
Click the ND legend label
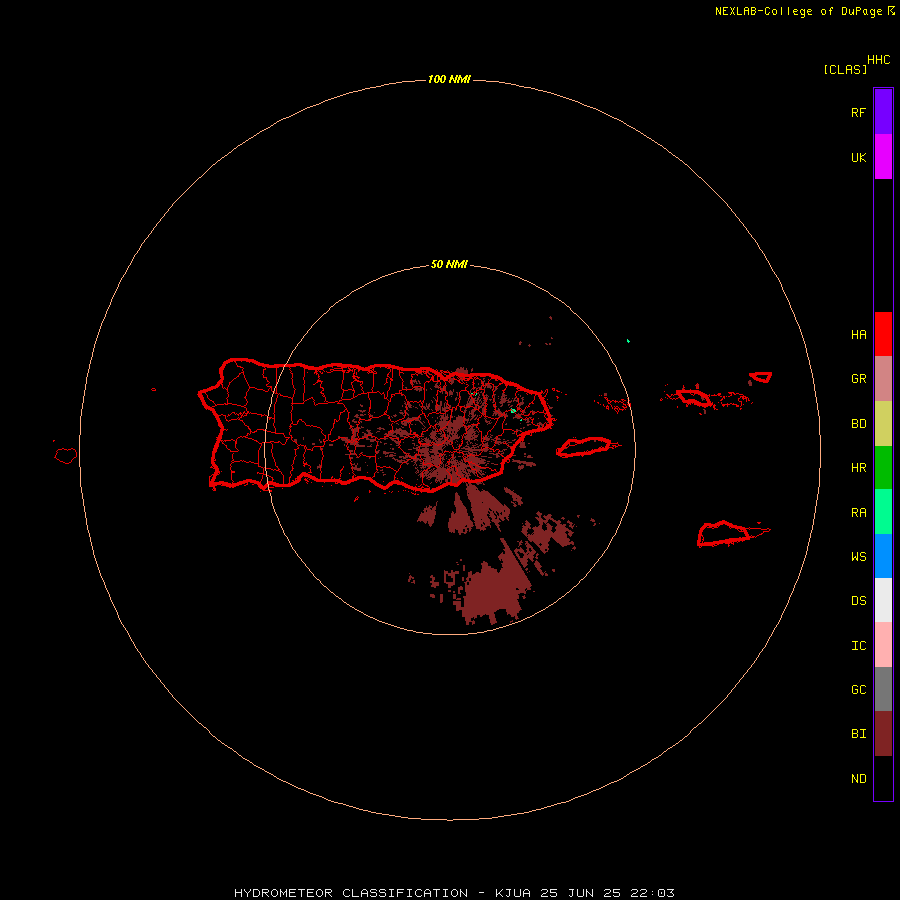pyautogui.click(x=858, y=778)
